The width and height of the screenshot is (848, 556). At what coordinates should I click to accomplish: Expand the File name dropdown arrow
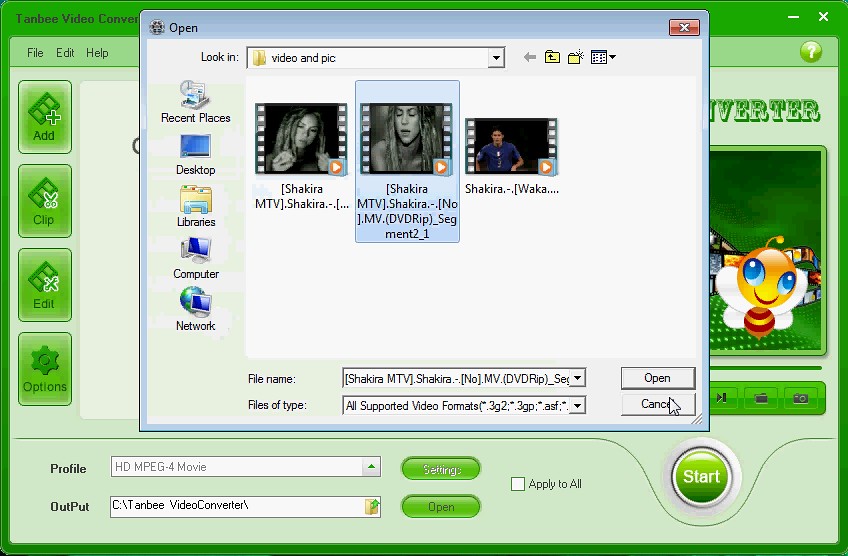pos(578,378)
